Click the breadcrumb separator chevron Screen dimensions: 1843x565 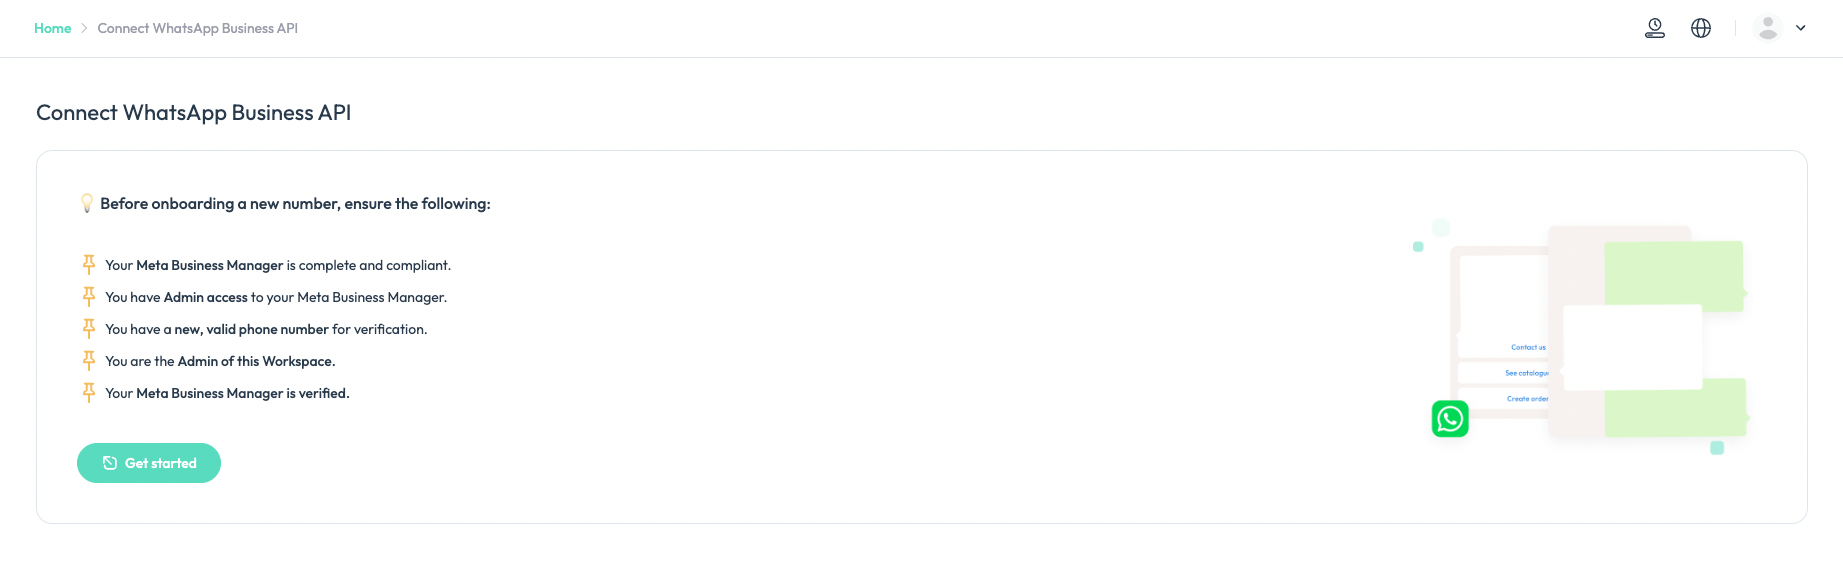pyautogui.click(x=84, y=28)
